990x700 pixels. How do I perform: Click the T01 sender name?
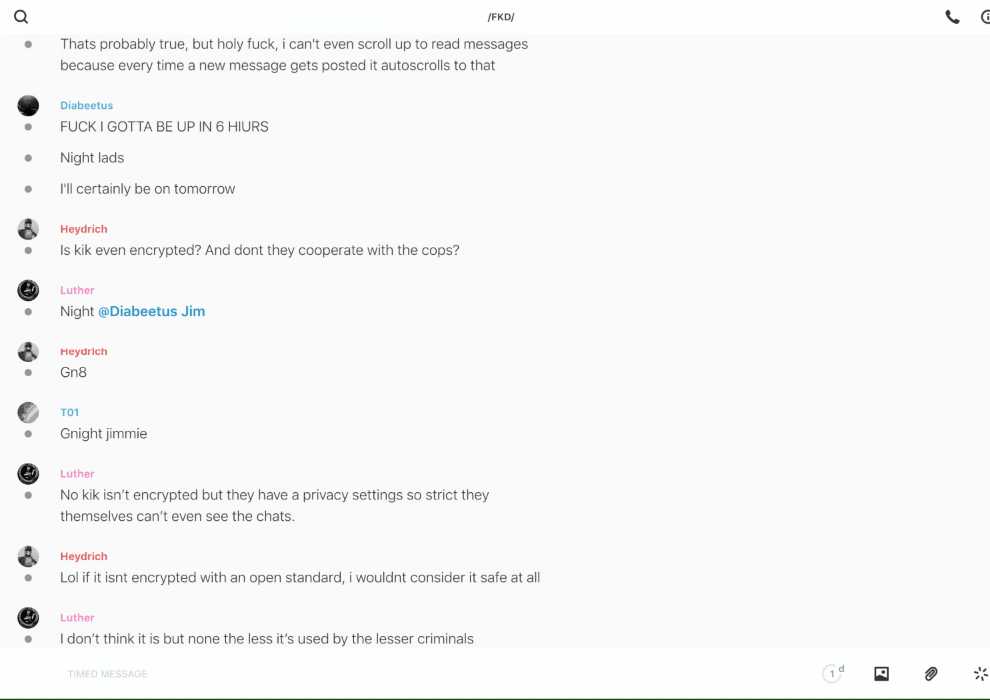click(x=69, y=412)
